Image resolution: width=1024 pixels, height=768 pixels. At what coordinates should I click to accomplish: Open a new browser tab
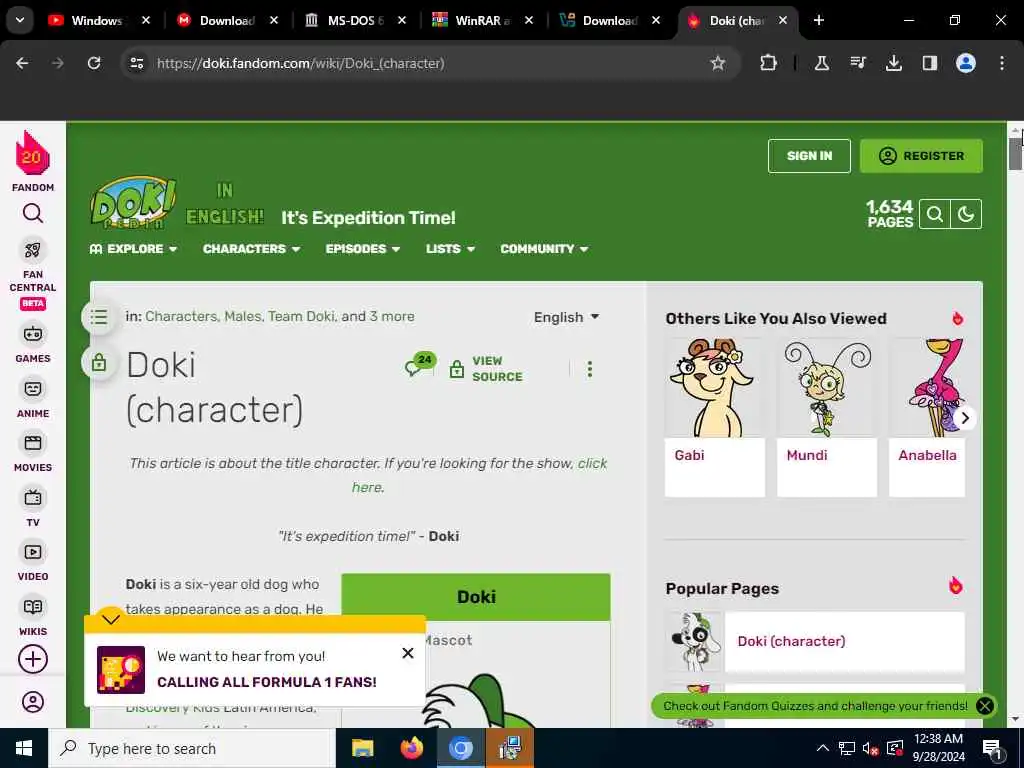click(819, 20)
